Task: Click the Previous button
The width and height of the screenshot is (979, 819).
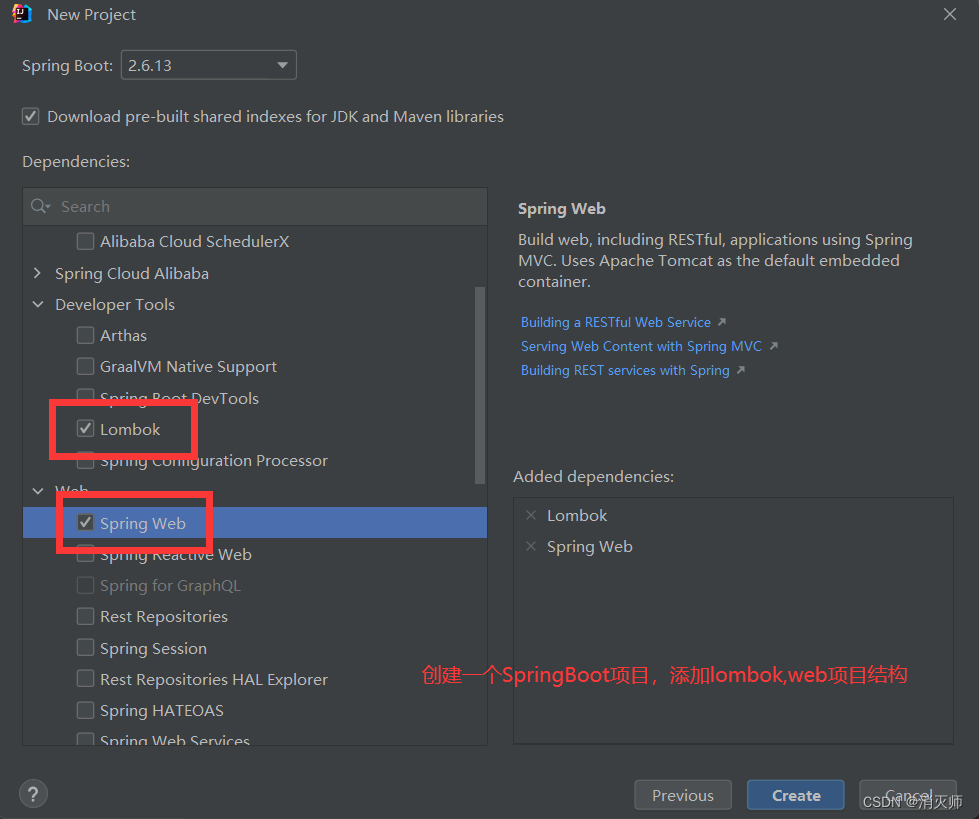Action: pos(682,795)
